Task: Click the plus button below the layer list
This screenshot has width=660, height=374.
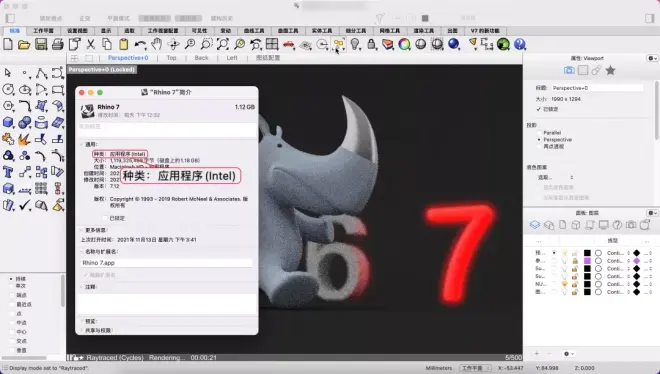Action: point(537,354)
